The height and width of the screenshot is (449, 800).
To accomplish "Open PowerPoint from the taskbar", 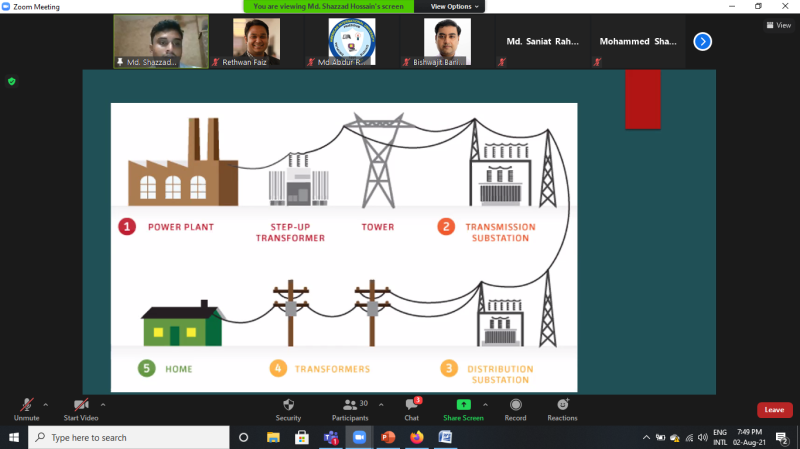I will [x=388, y=437].
